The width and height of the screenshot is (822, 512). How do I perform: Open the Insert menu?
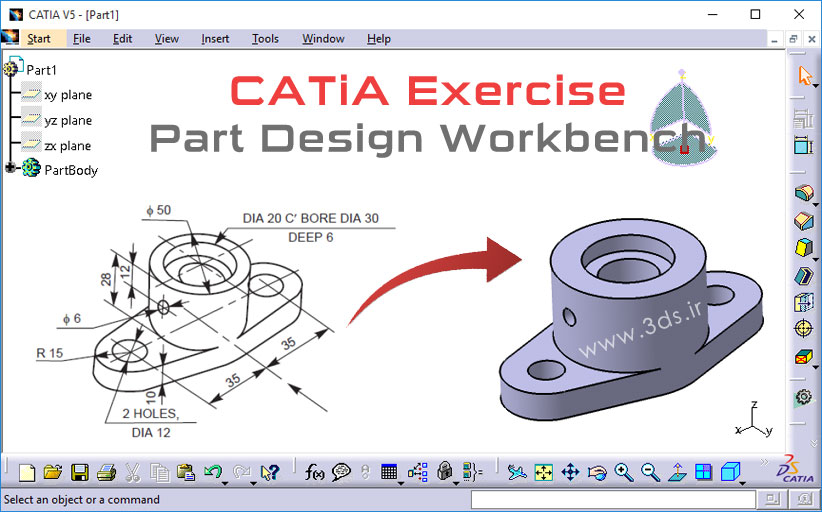point(215,39)
